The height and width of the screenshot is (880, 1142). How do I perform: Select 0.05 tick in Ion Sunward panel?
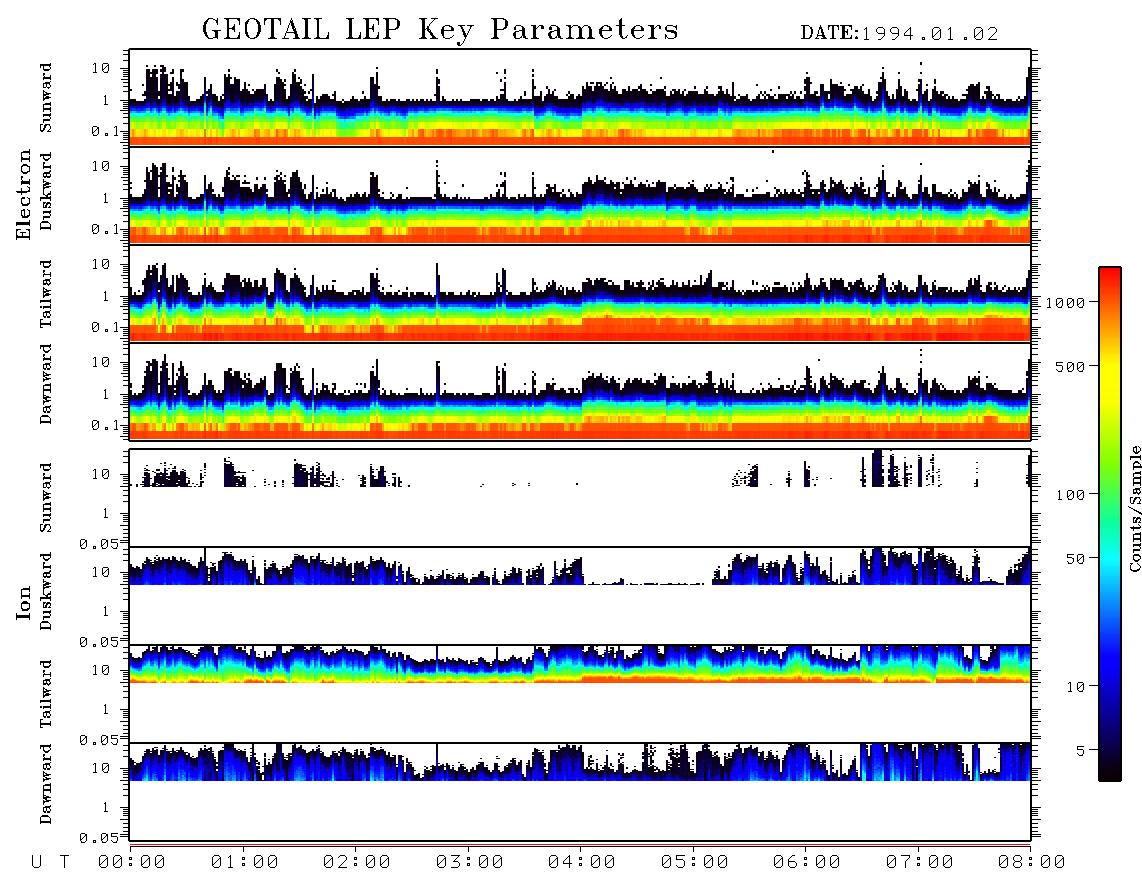pos(99,544)
